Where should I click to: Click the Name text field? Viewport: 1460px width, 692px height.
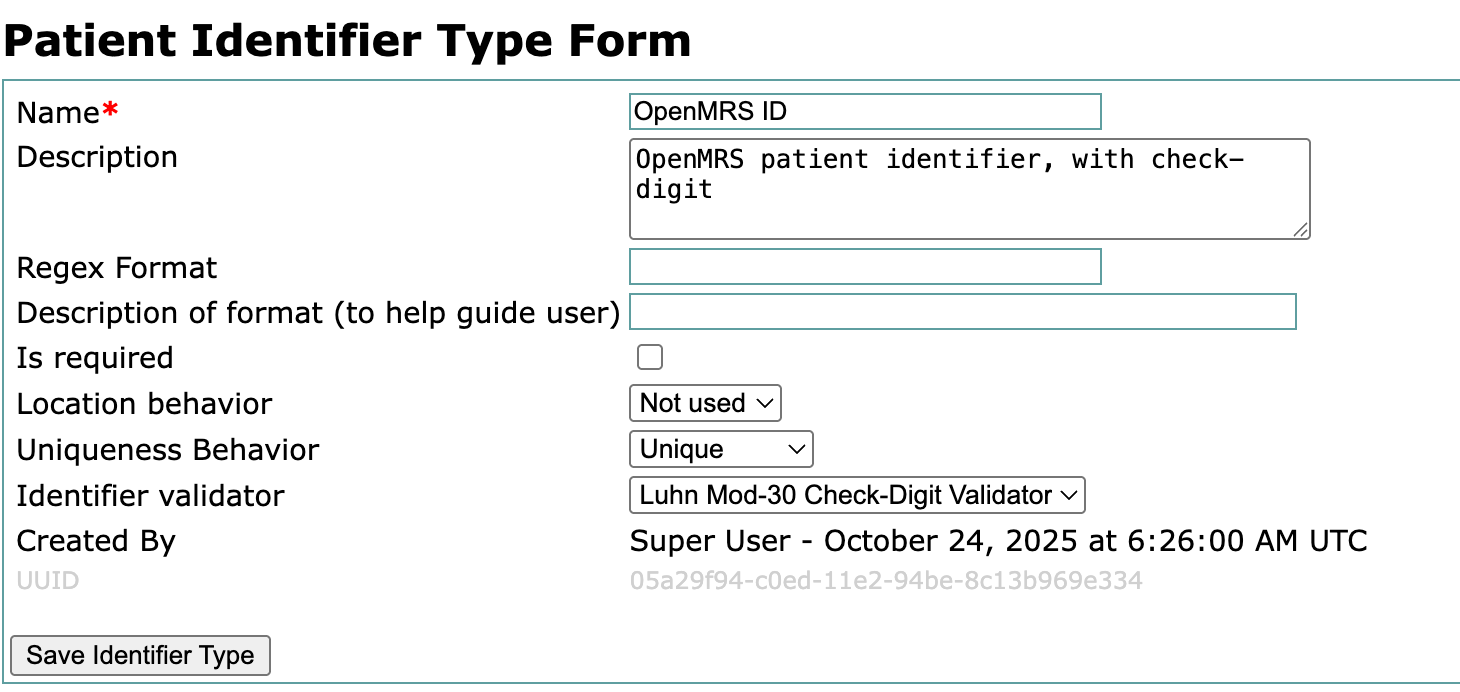coord(865,111)
